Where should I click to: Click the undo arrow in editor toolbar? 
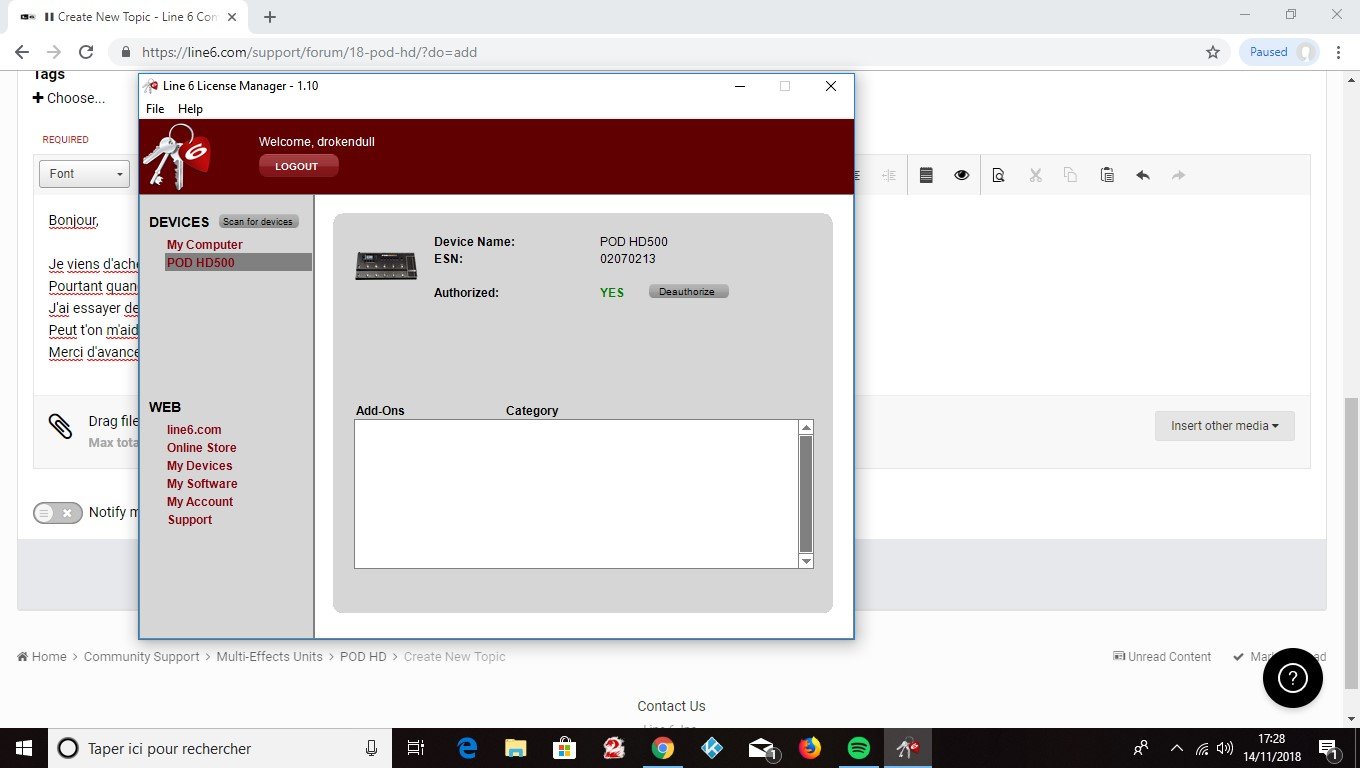coord(1143,175)
